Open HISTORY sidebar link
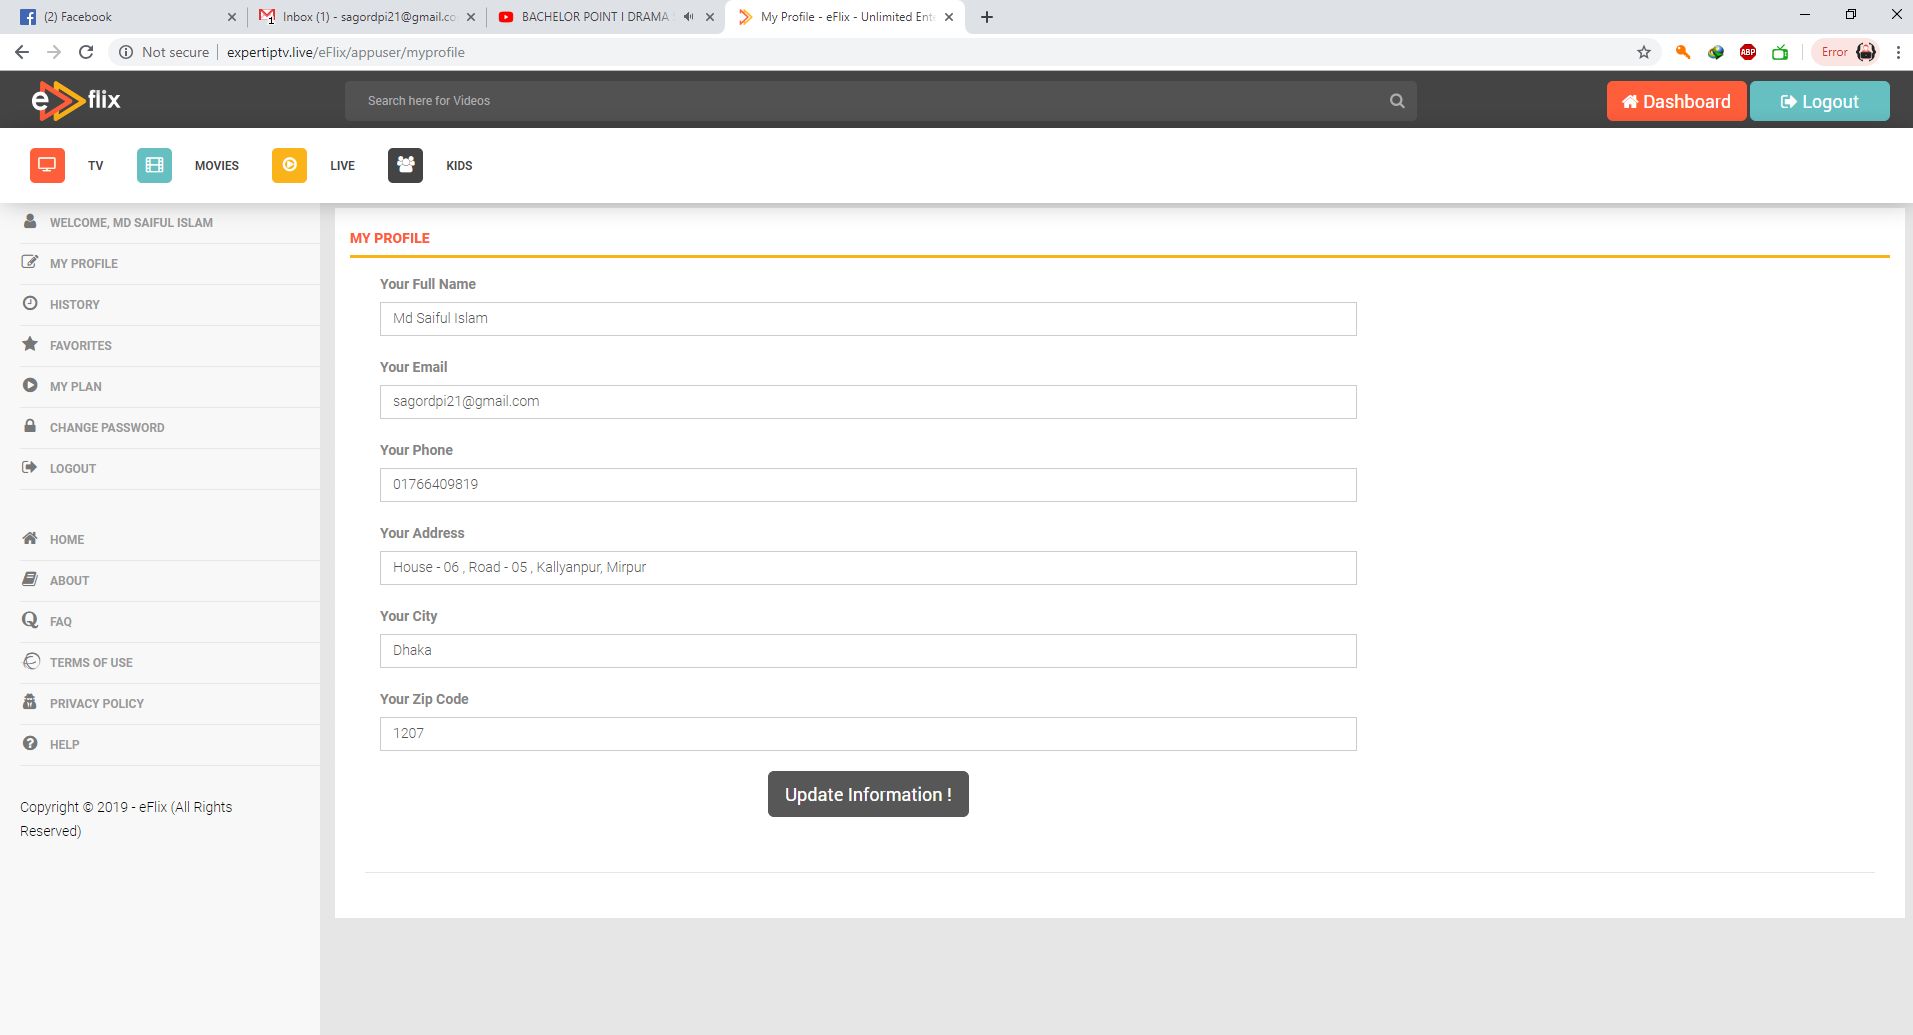The image size is (1913, 1035). pyautogui.click(x=75, y=305)
